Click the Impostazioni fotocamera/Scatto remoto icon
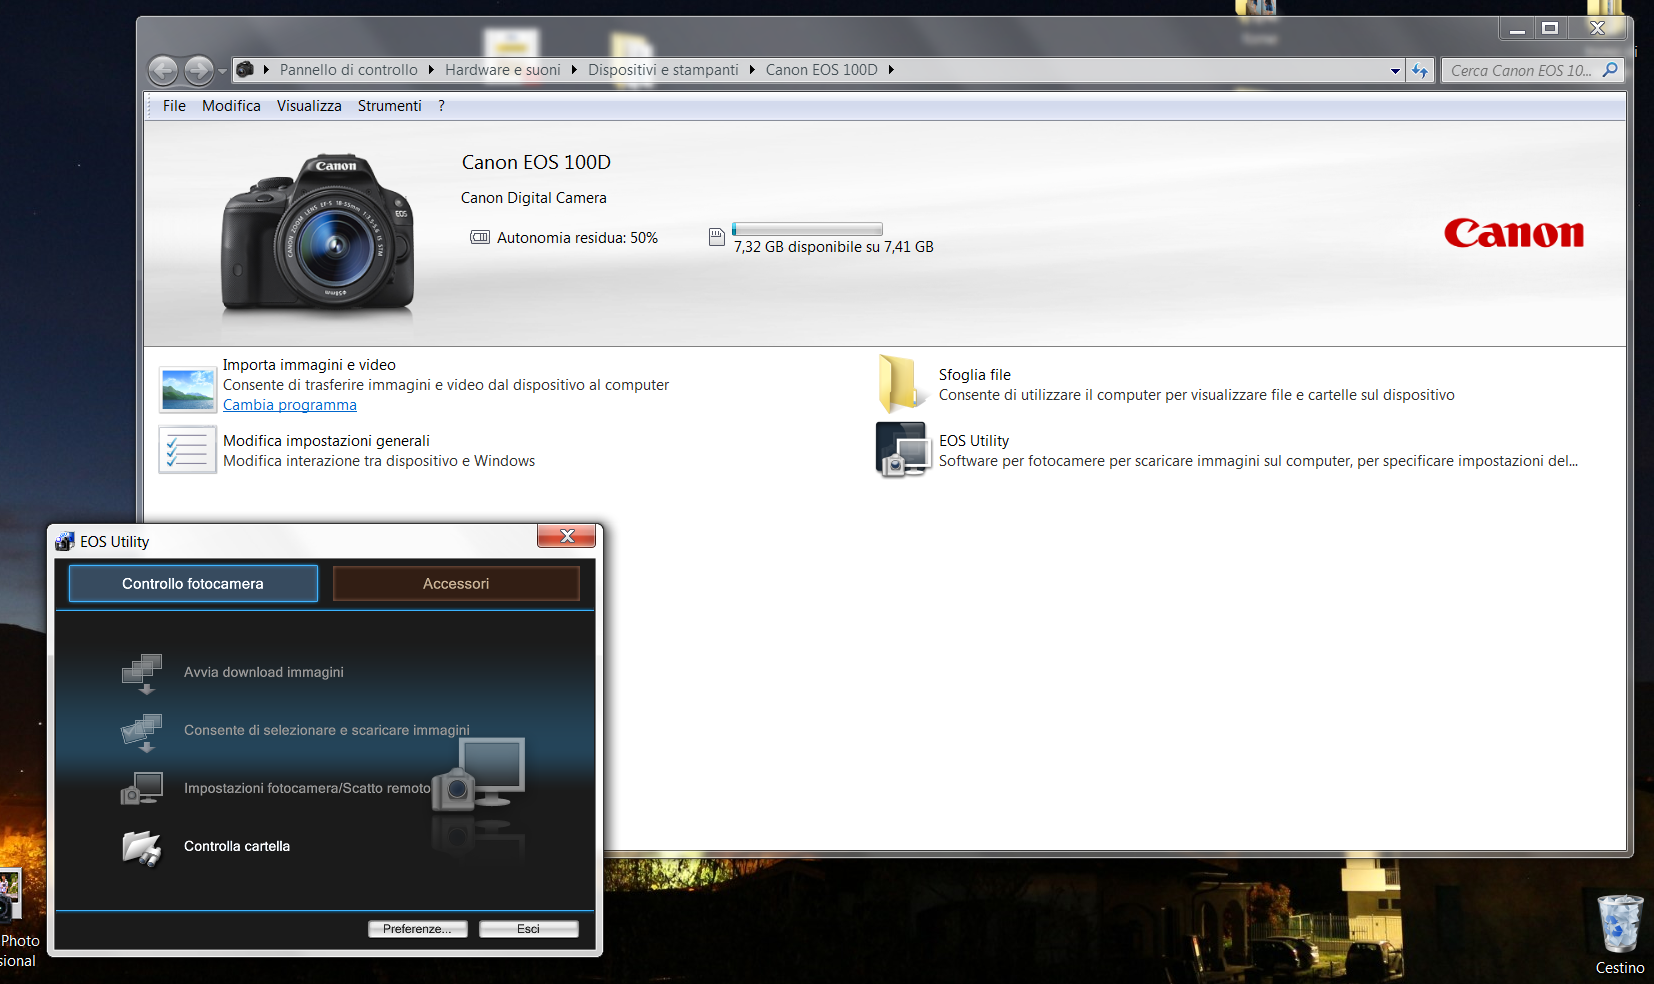 [x=142, y=789]
